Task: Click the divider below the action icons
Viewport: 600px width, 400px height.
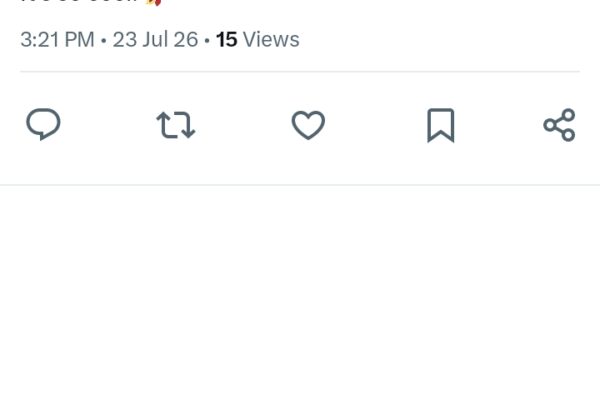Action: click(300, 185)
